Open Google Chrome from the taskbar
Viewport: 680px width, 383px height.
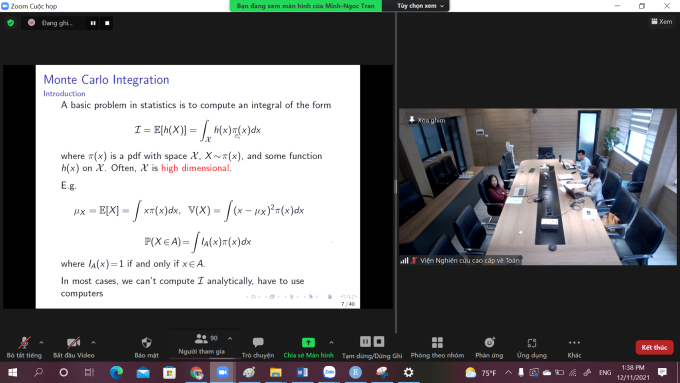pyautogui.click(x=196, y=372)
